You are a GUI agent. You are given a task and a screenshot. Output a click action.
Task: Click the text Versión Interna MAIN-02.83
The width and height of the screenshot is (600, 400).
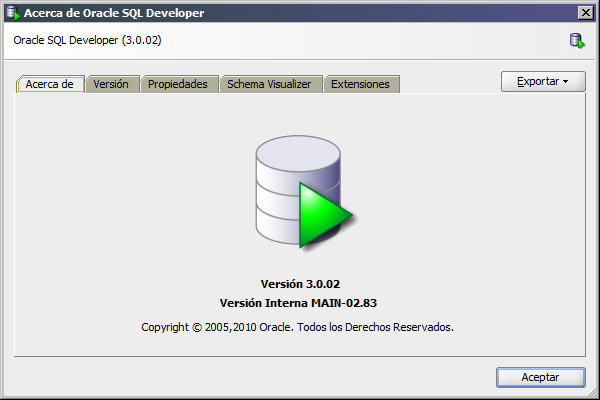click(298, 303)
